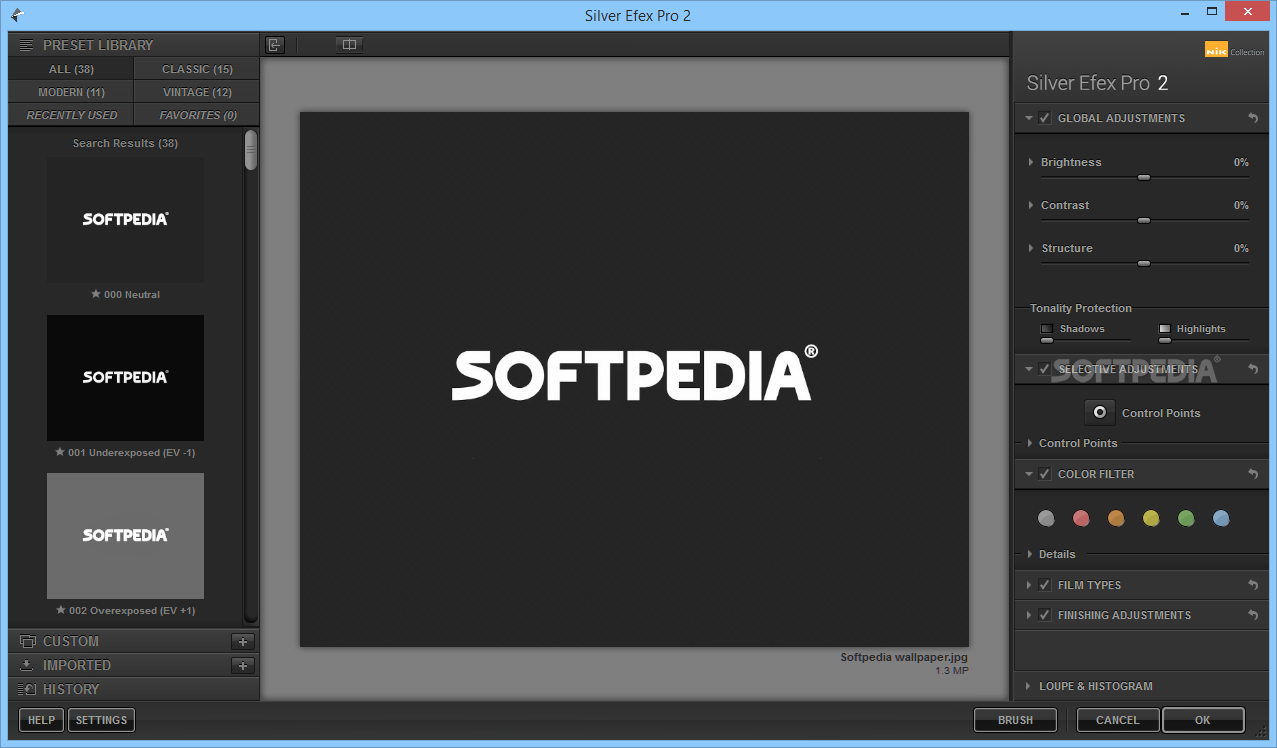Select the yellow color filter
The height and width of the screenshot is (748, 1277).
(x=1151, y=518)
